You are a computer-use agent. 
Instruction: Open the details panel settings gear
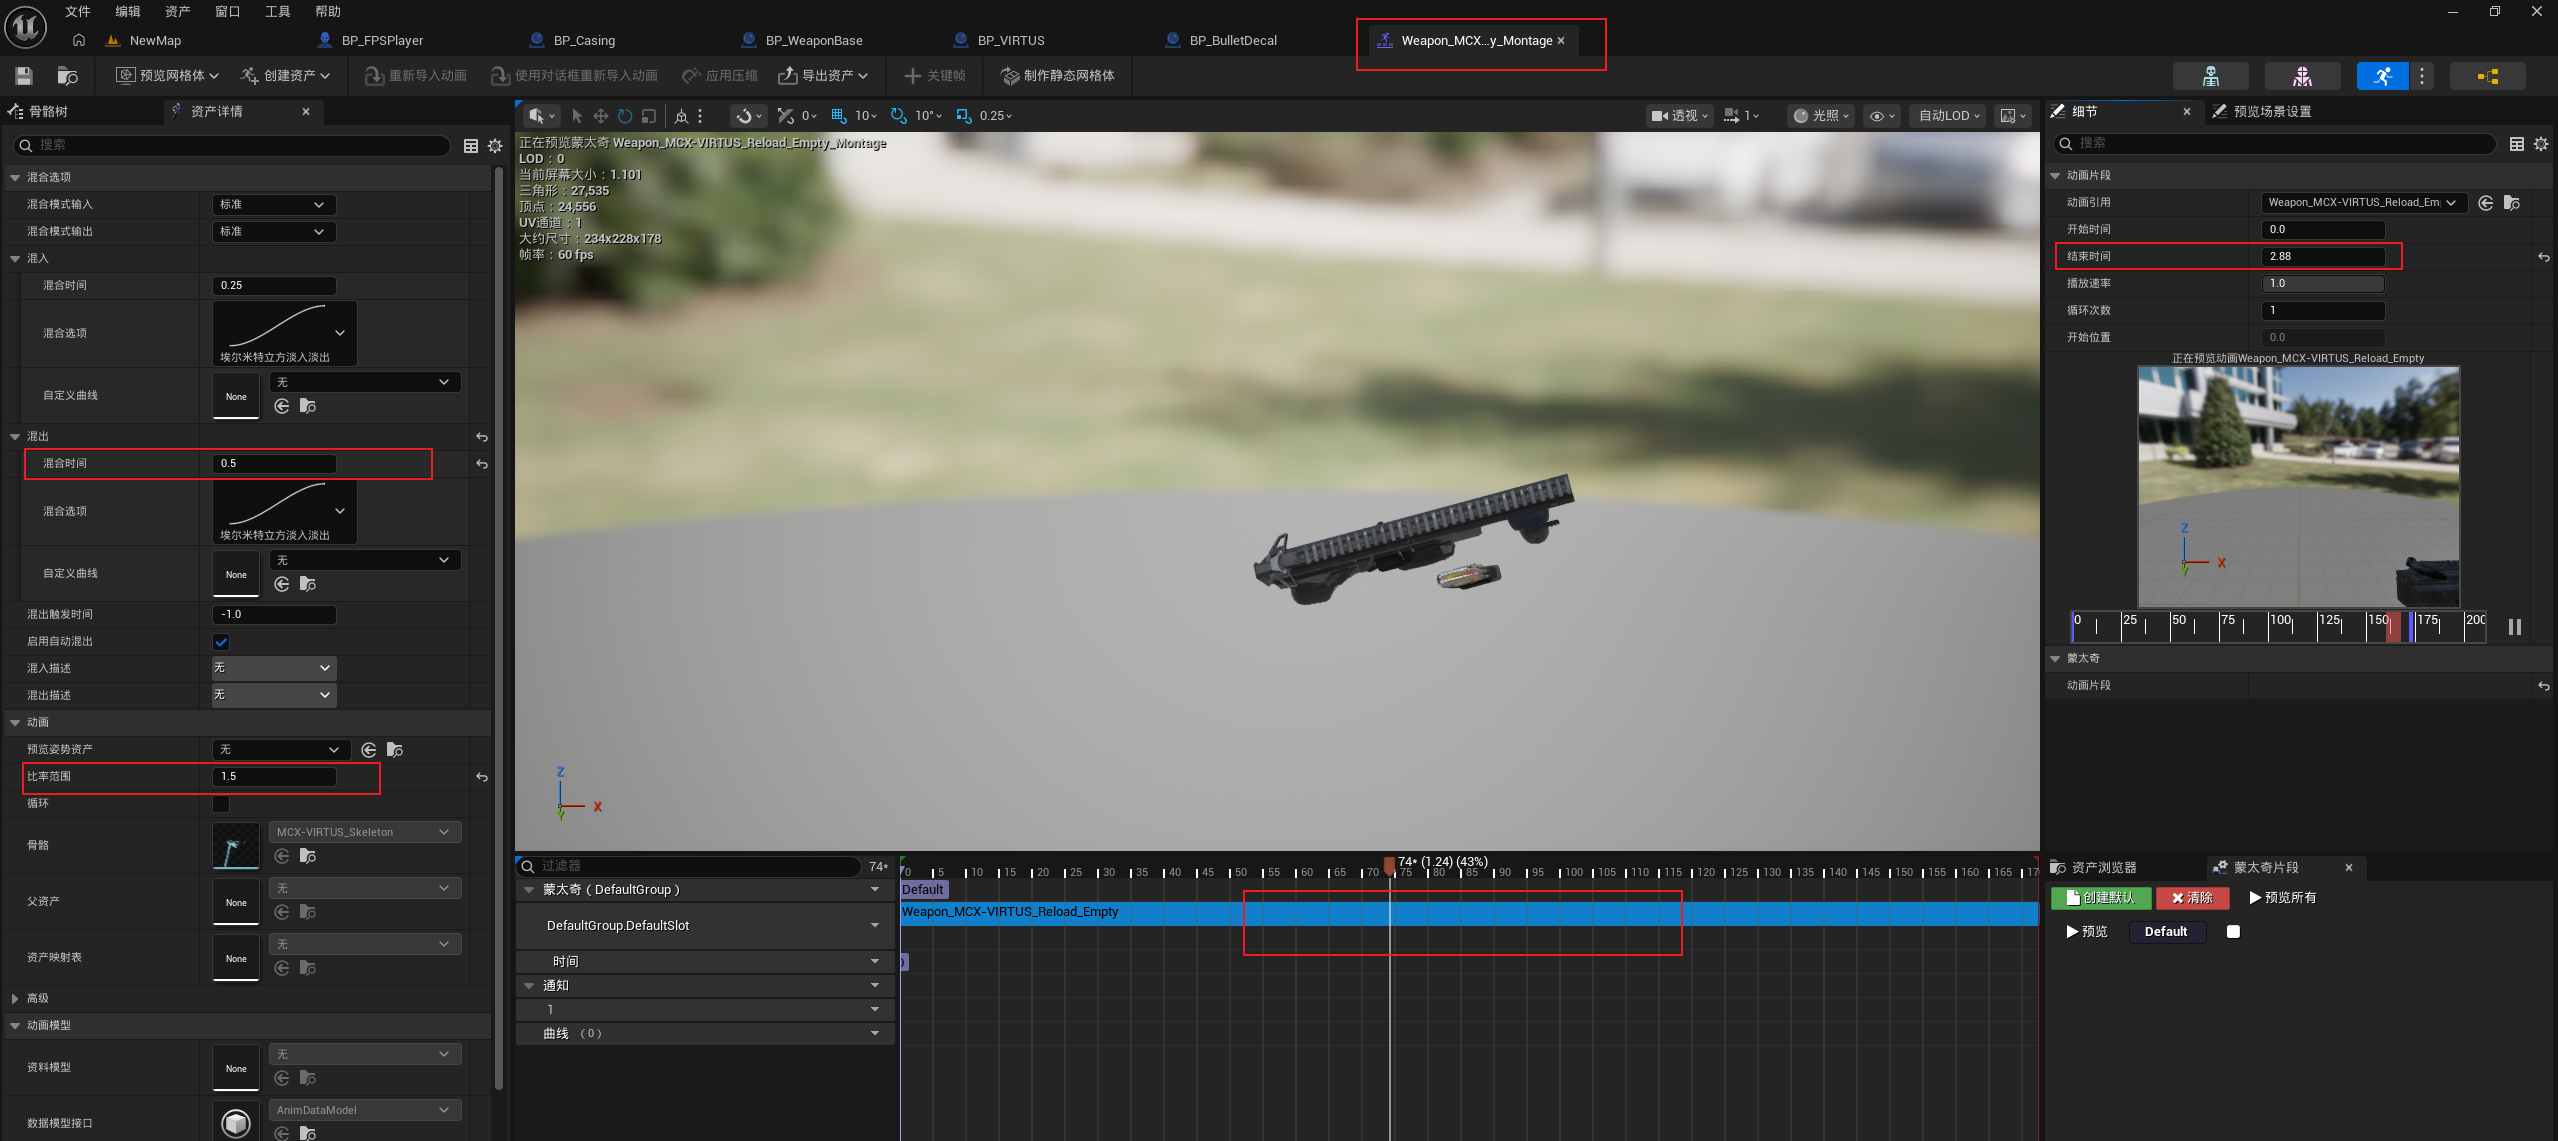coord(2541,144)
